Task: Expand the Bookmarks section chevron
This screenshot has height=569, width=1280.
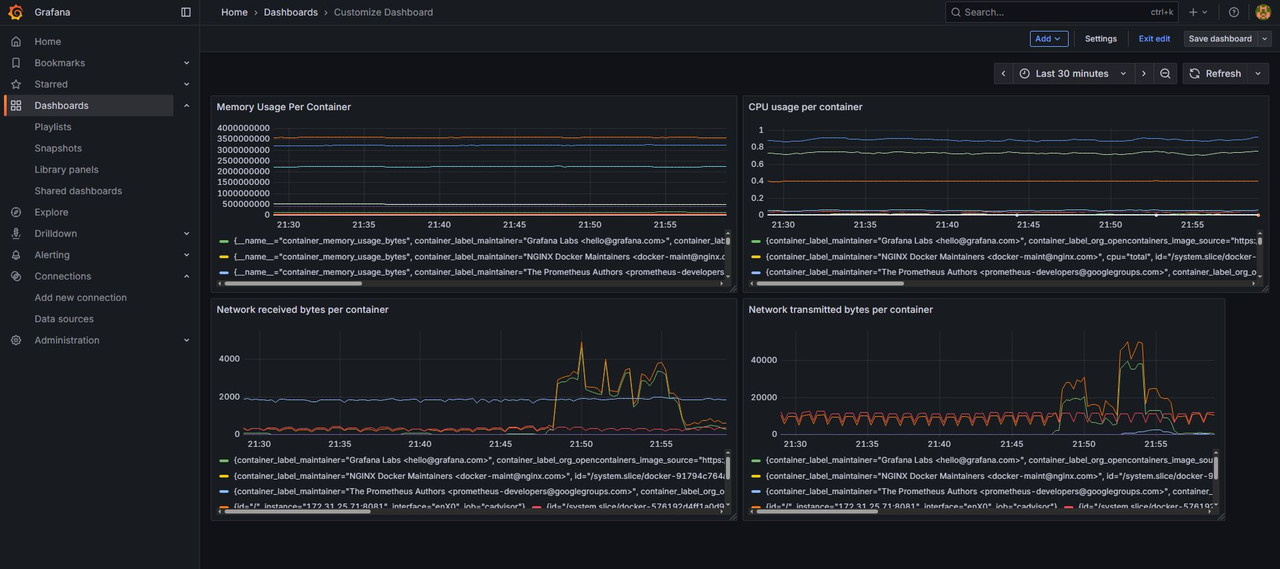Action: pos(186,63)
